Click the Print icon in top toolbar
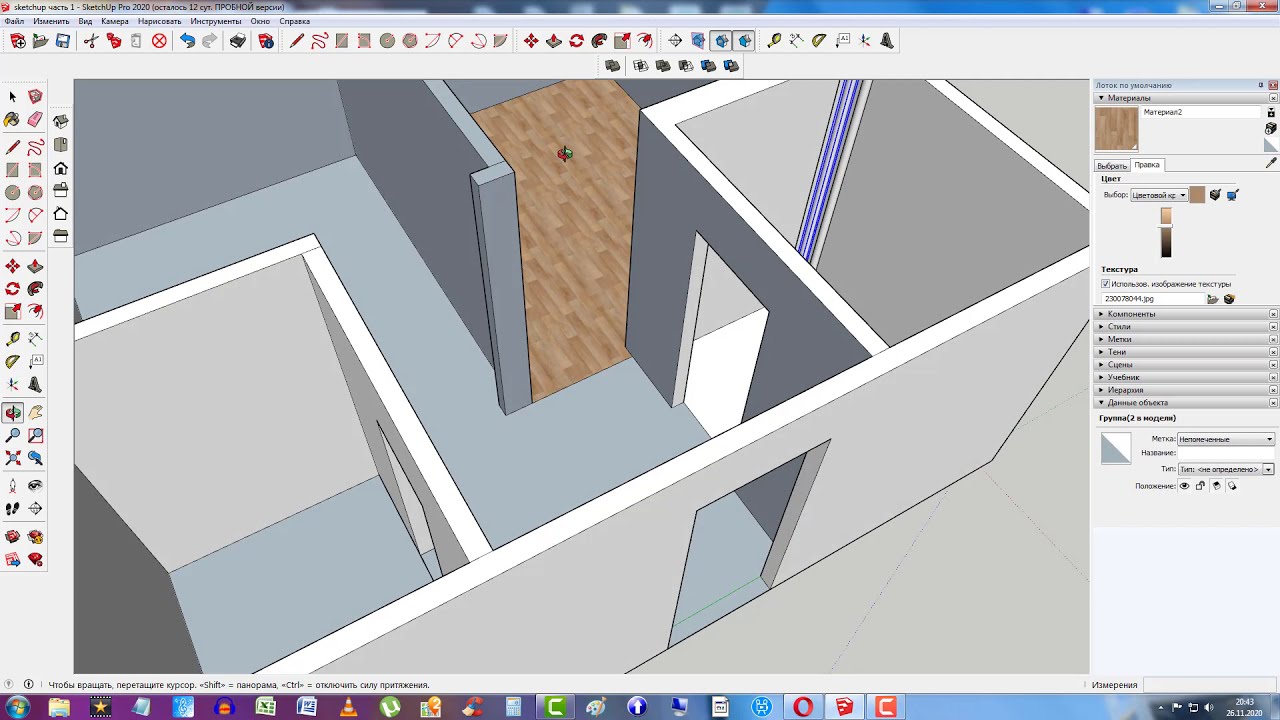The image size is (1280, 720). 238,41
